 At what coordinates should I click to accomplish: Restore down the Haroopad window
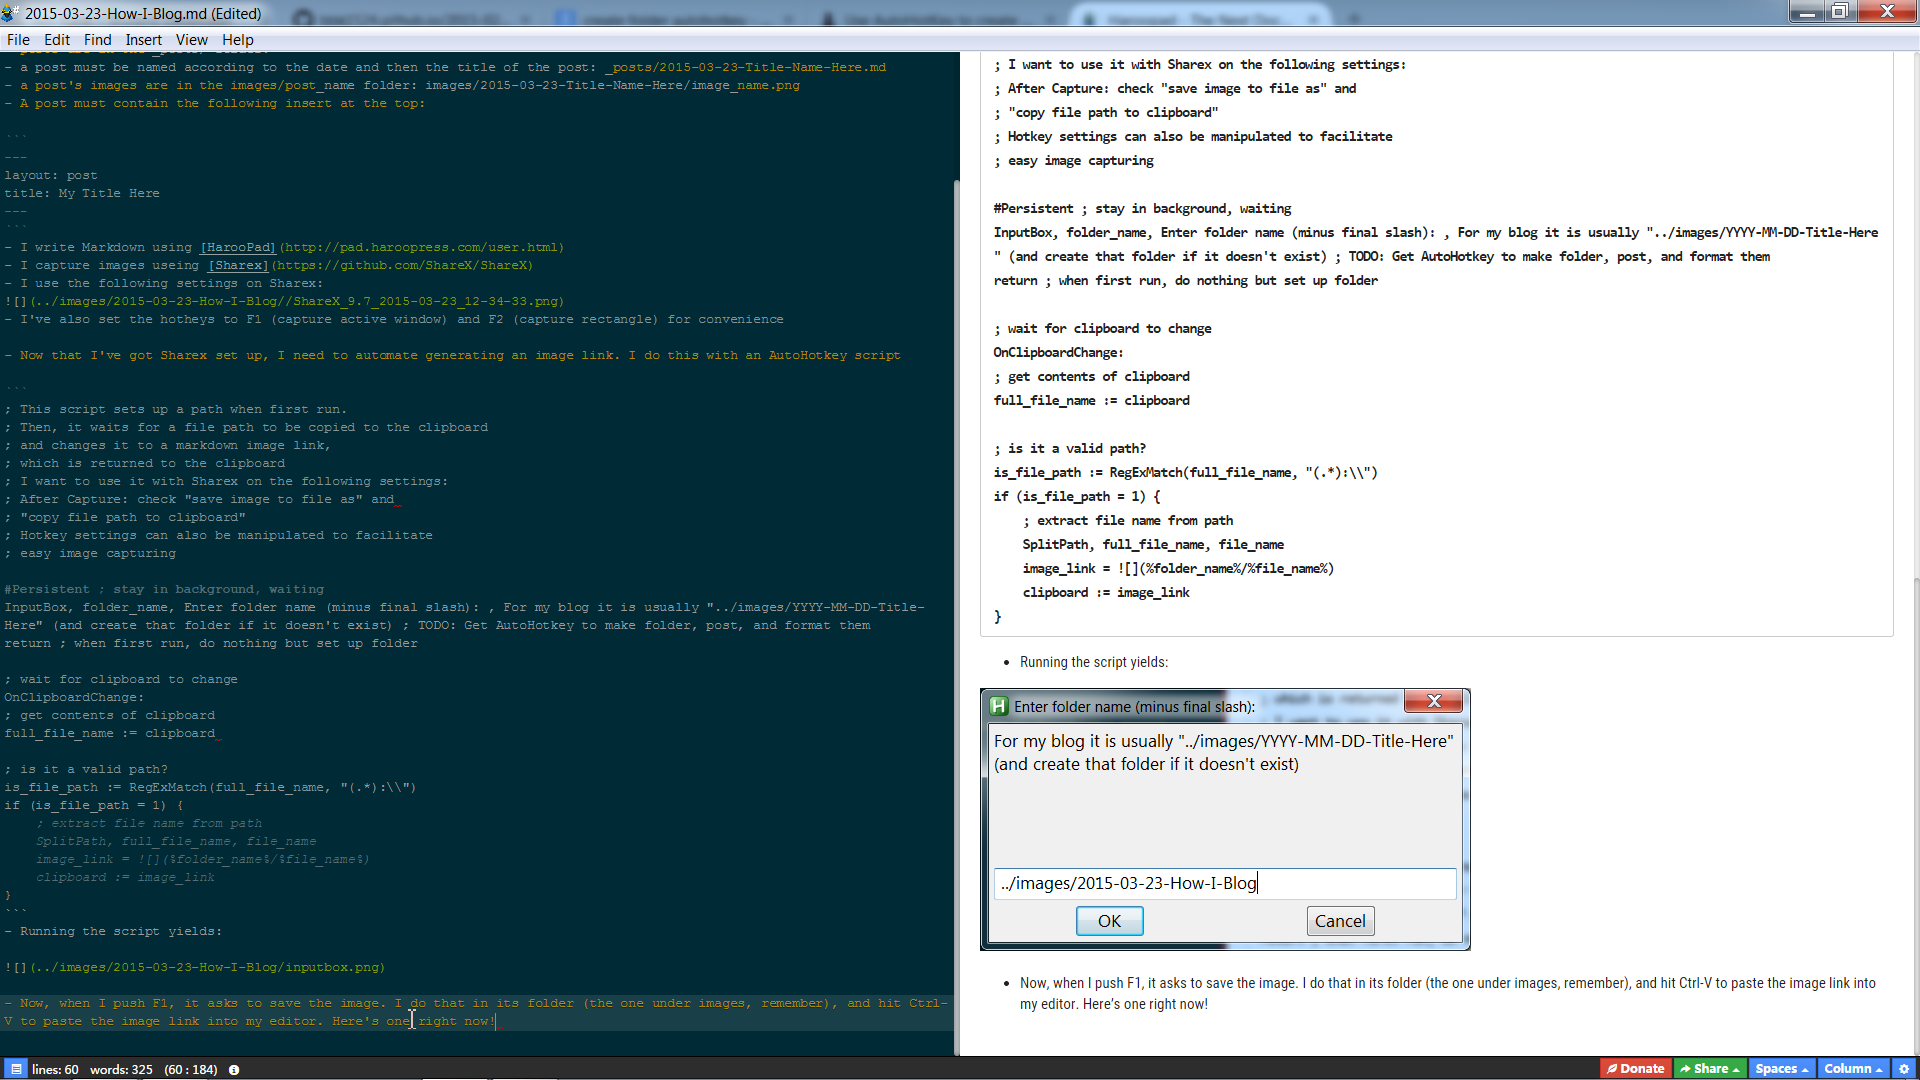[x=1840, y=11]
